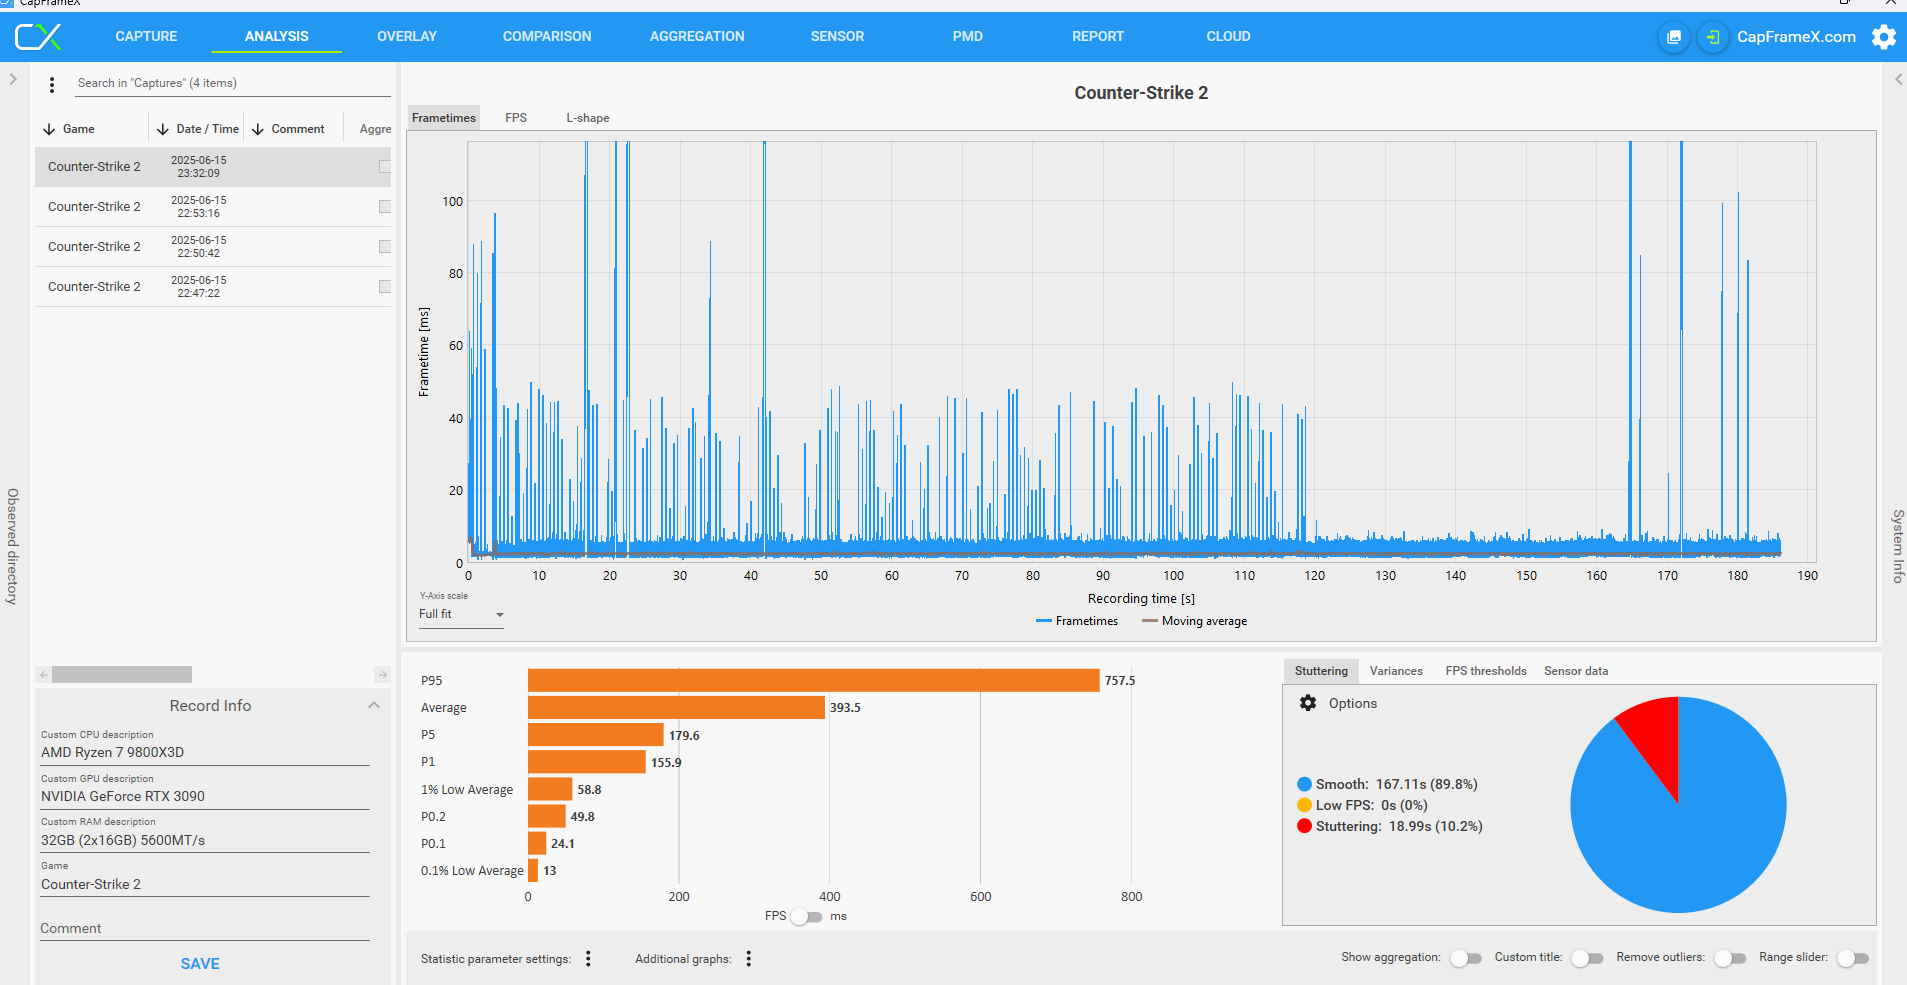Open COMPARISON tab
Screen dimensions: 1907x985
point(547,37)
